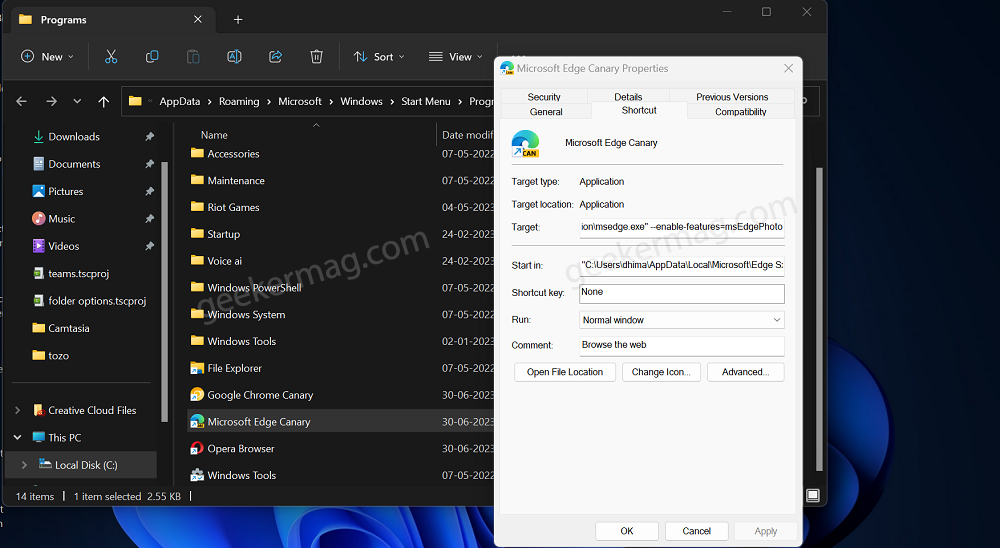
Task: Open recent locations chevron
Action: [x=77, y=101]
